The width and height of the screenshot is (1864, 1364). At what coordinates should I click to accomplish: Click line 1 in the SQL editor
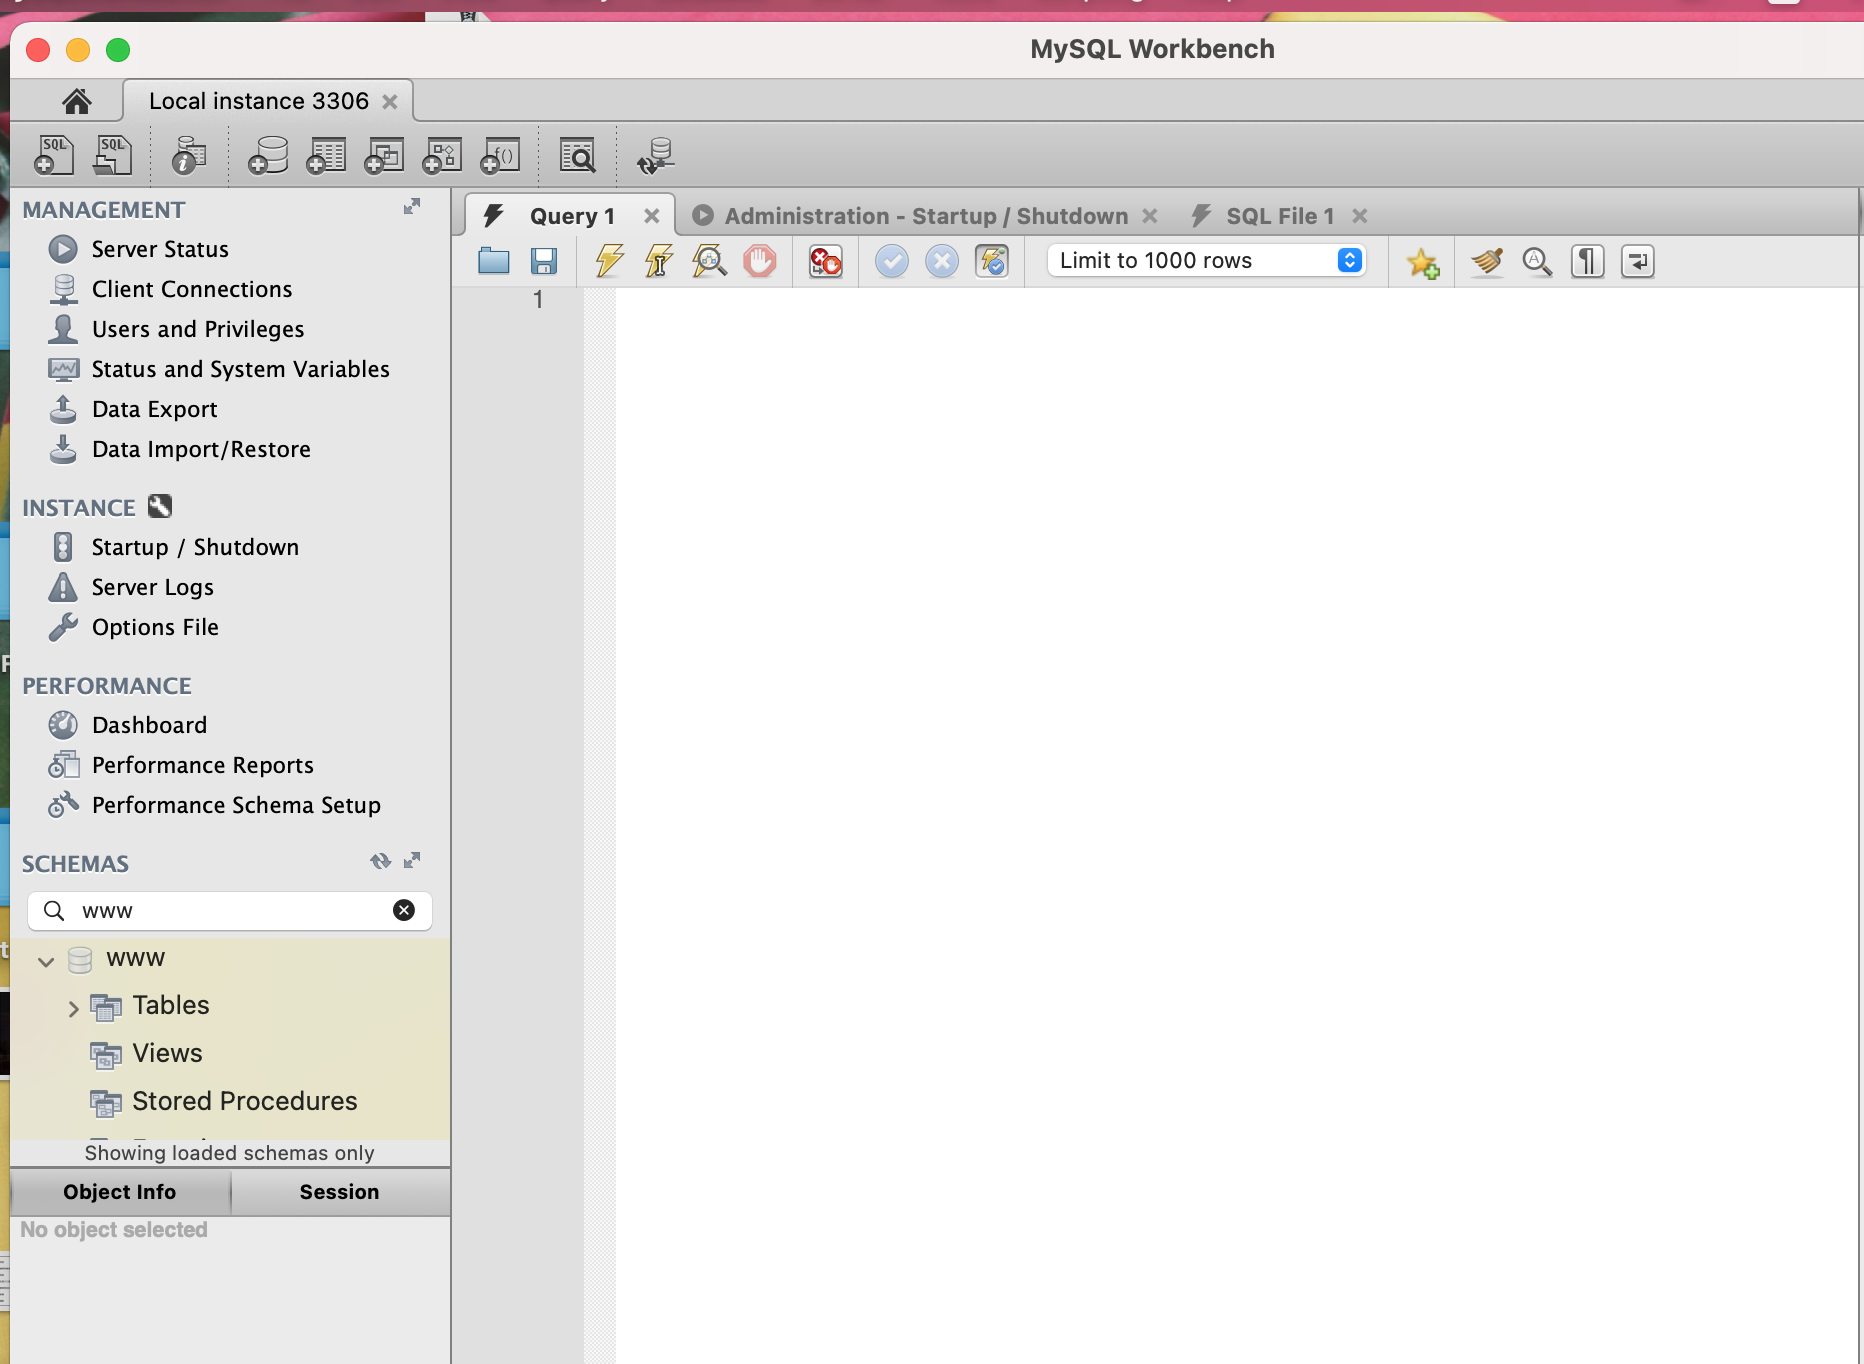pos(1236,299)
